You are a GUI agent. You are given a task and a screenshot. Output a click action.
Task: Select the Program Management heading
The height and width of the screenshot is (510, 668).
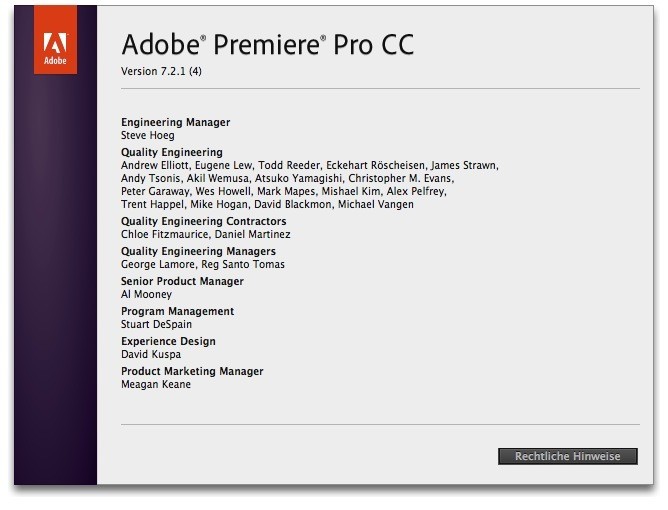(177, 311)
